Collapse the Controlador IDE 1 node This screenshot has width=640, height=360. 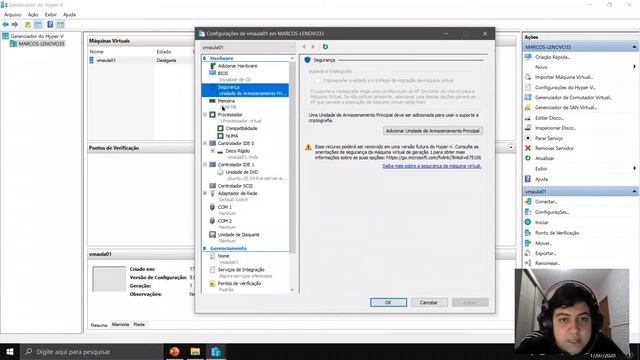click(x=205, y=164)
